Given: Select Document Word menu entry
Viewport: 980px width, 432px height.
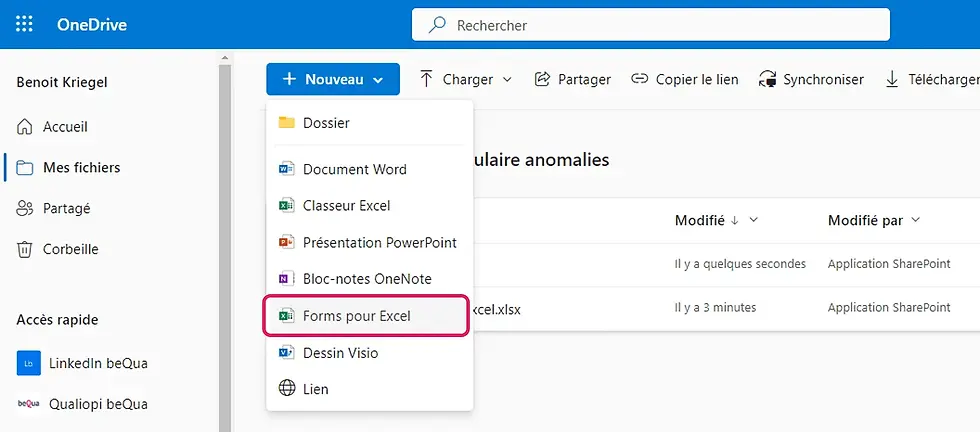Looking at the screenshot, I should coord(369,169).
